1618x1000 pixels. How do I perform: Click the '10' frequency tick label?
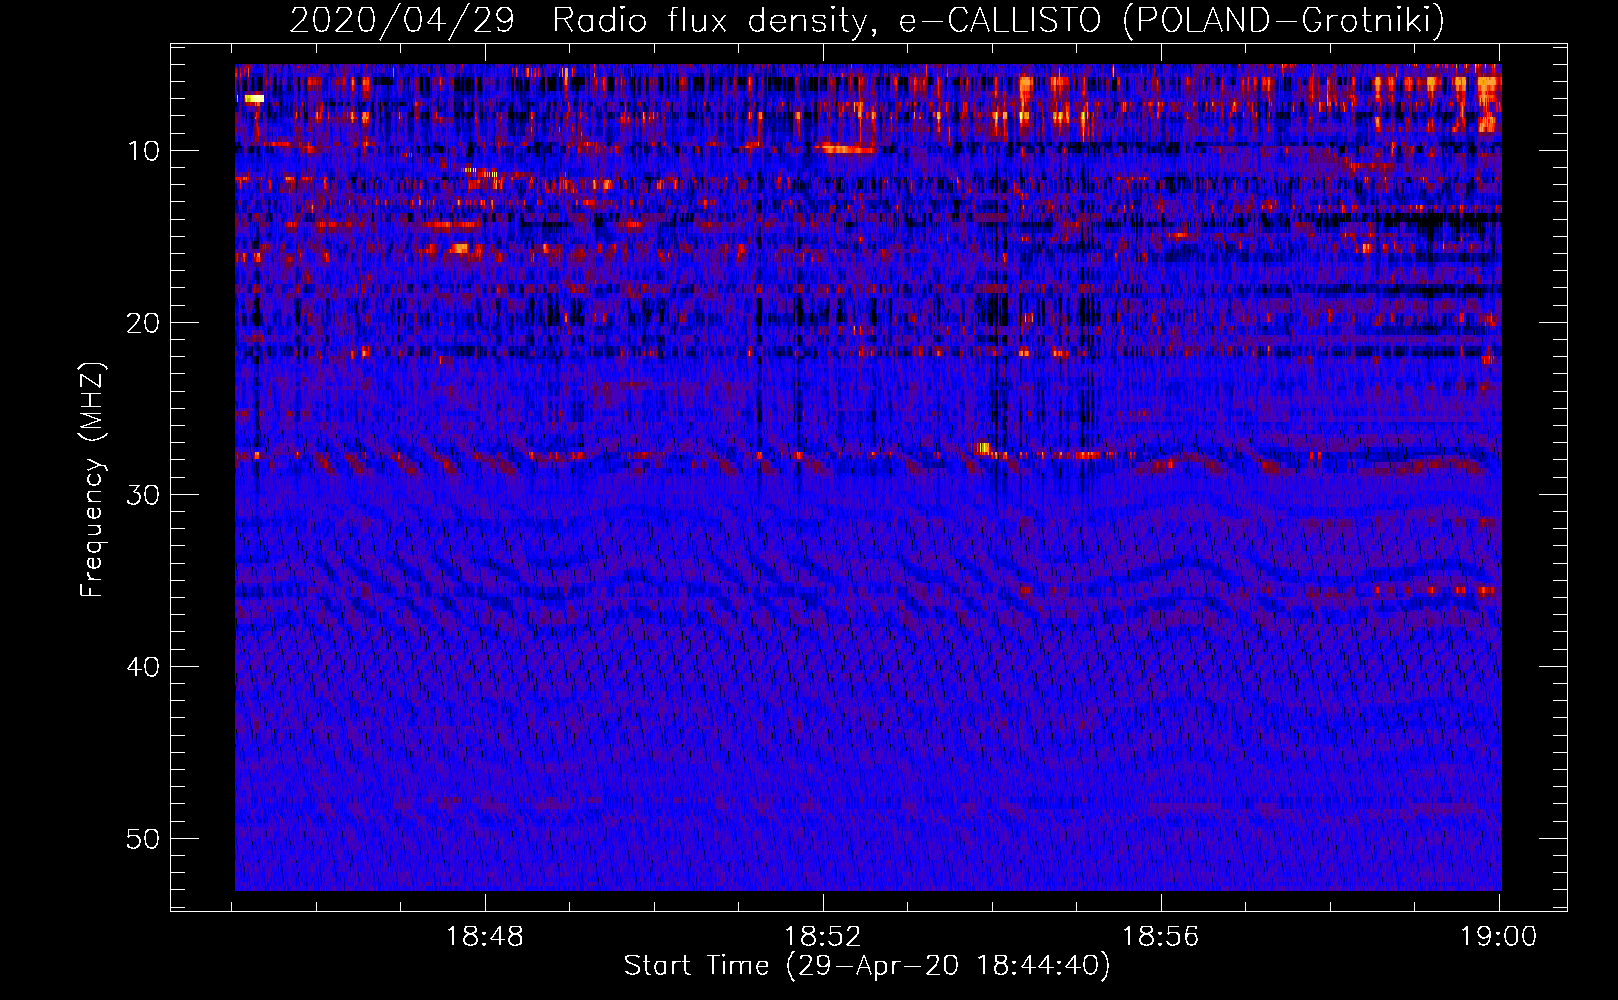coord(144,151)
